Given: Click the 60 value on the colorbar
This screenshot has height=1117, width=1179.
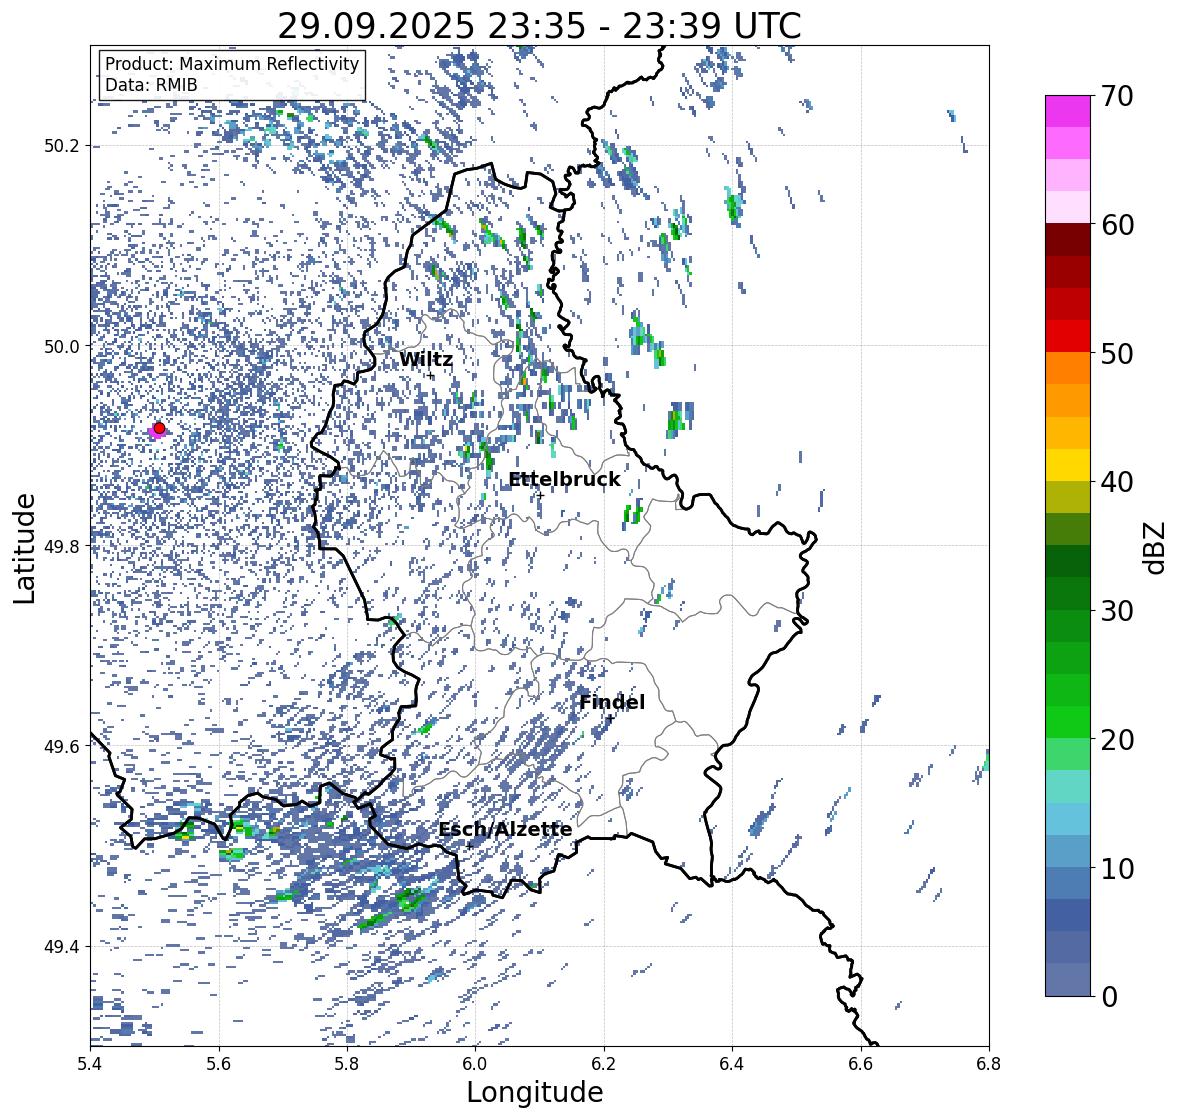Looking at the screenshot, I should 1117,225.
